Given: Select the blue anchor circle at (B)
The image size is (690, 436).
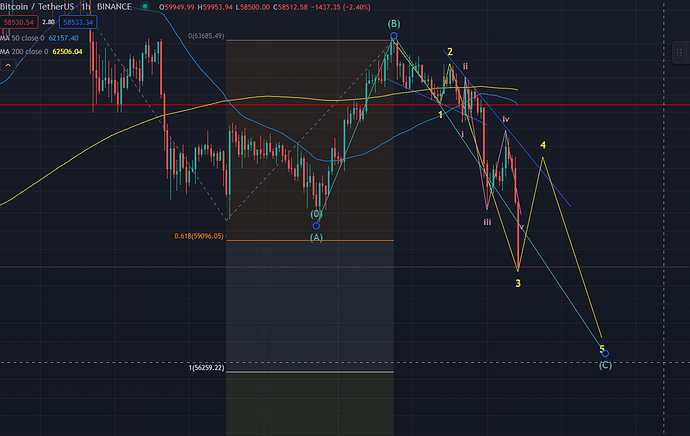Looking at the screenshot, I should click(394, 36).
